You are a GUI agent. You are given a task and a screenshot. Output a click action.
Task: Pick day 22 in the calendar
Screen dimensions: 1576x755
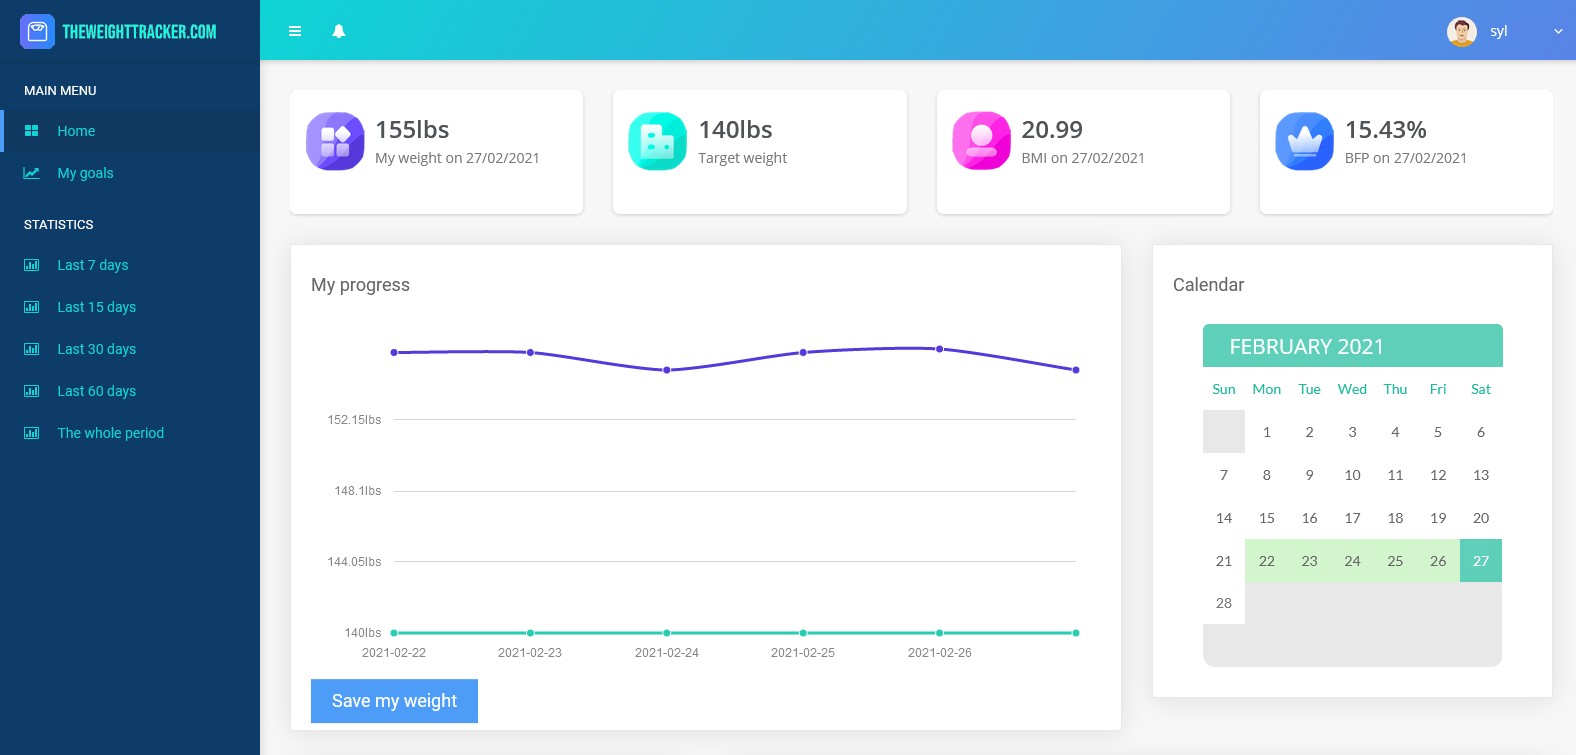1266,561
